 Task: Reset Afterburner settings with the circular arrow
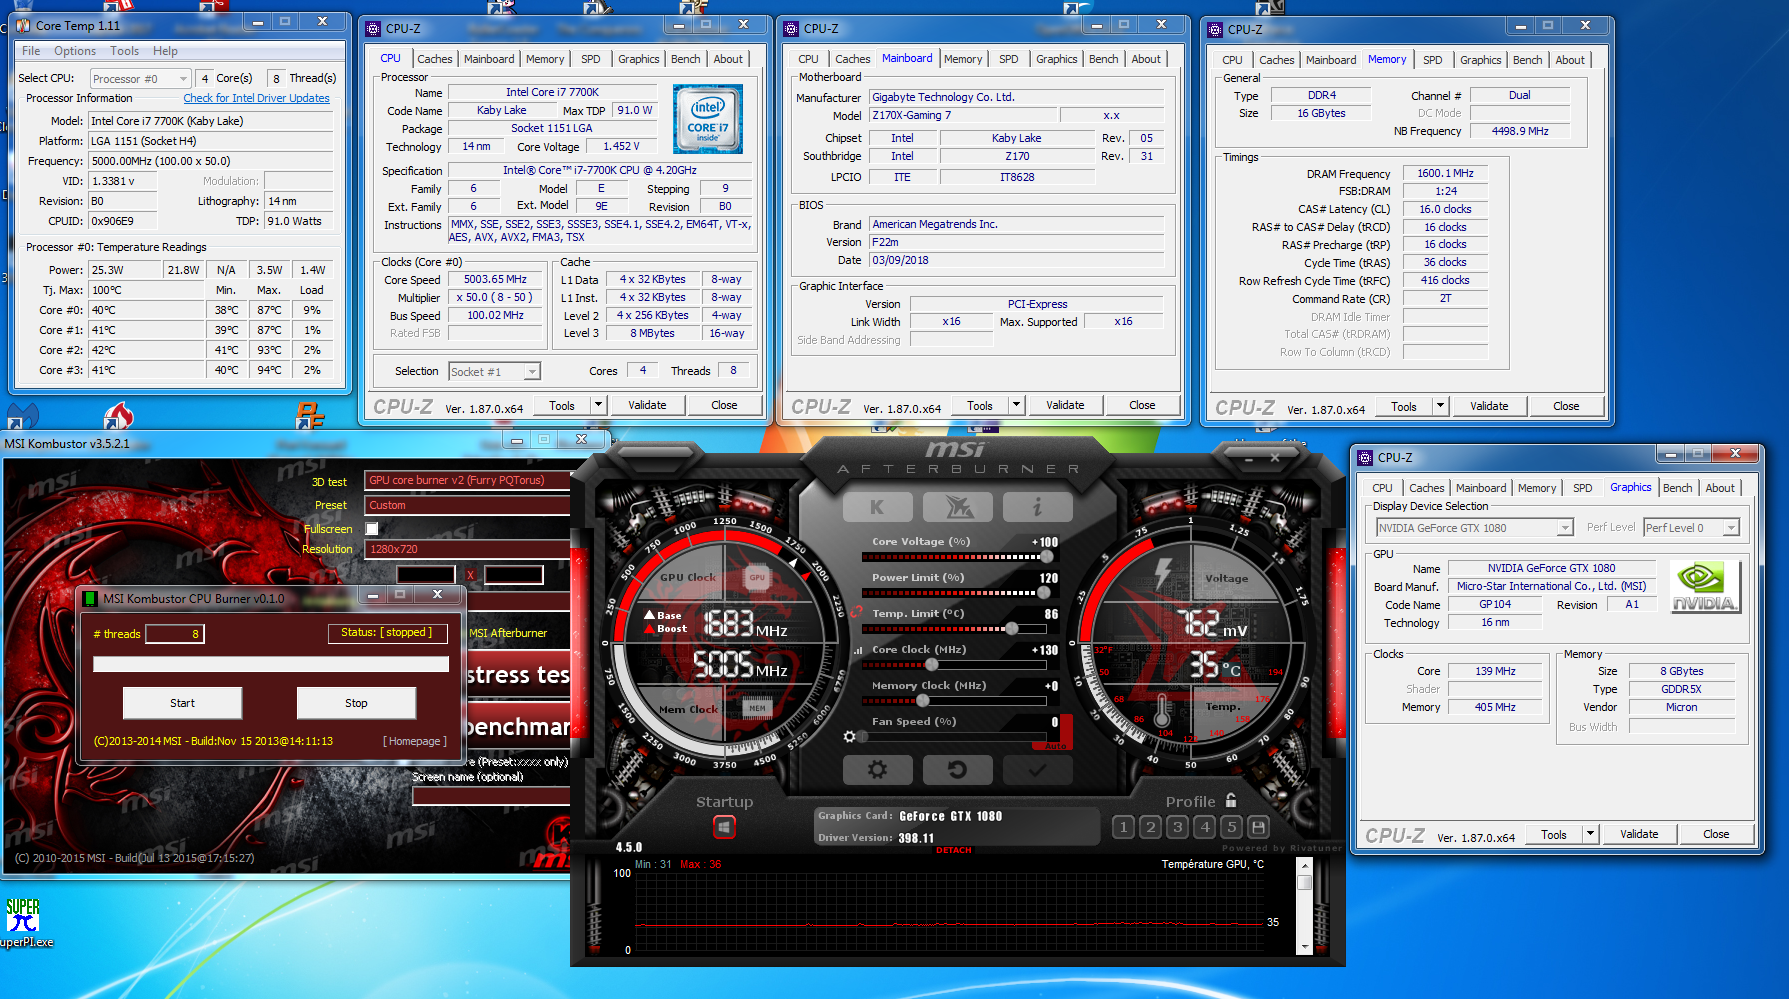click(x=958, y=769)
